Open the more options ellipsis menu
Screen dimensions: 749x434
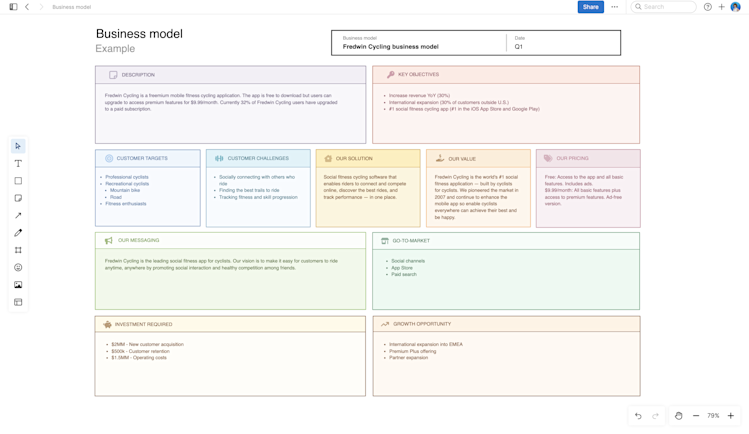click(615, 7)
